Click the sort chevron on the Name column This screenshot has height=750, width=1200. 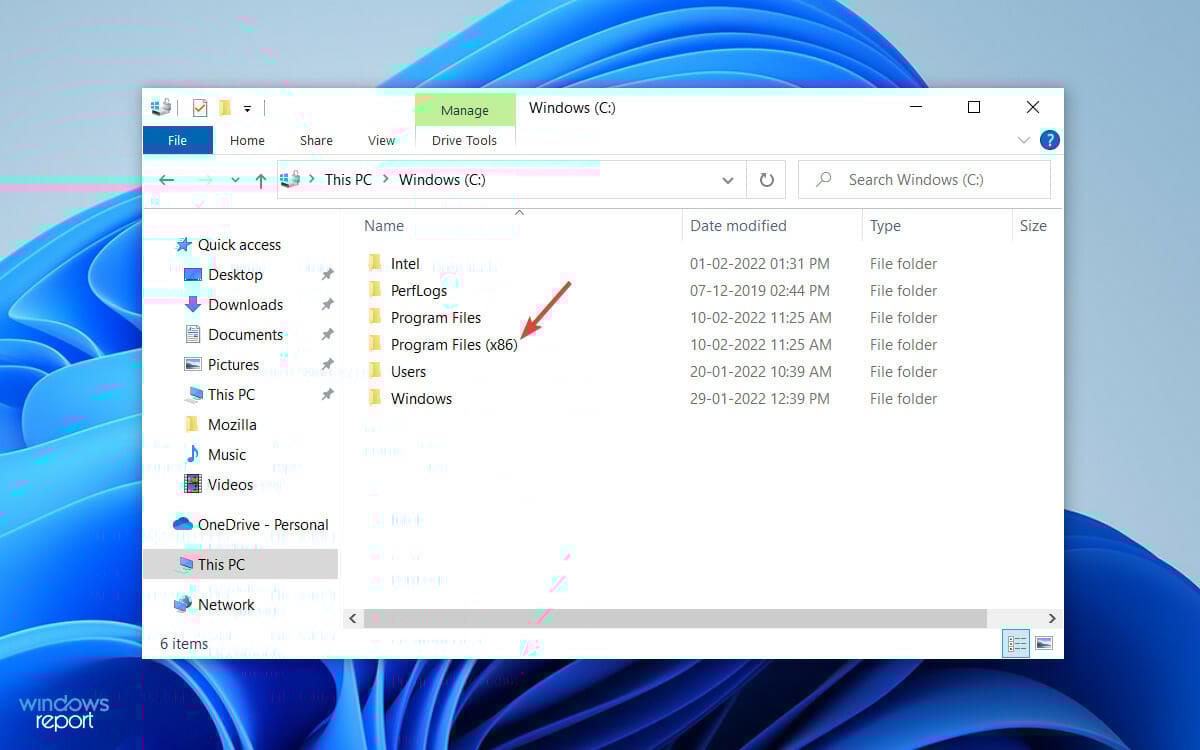[519, 212]
